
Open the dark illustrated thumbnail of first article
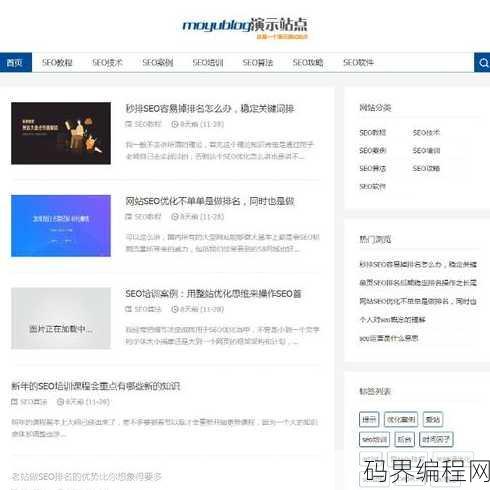pos(61,133)
